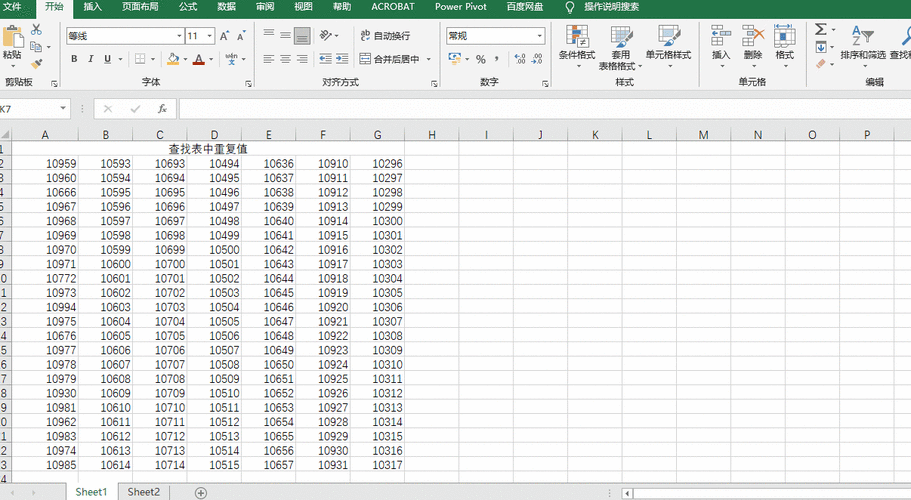Select the Format Painter brush
The width and height of the screenshot is (911, 500).
[36, 63]
